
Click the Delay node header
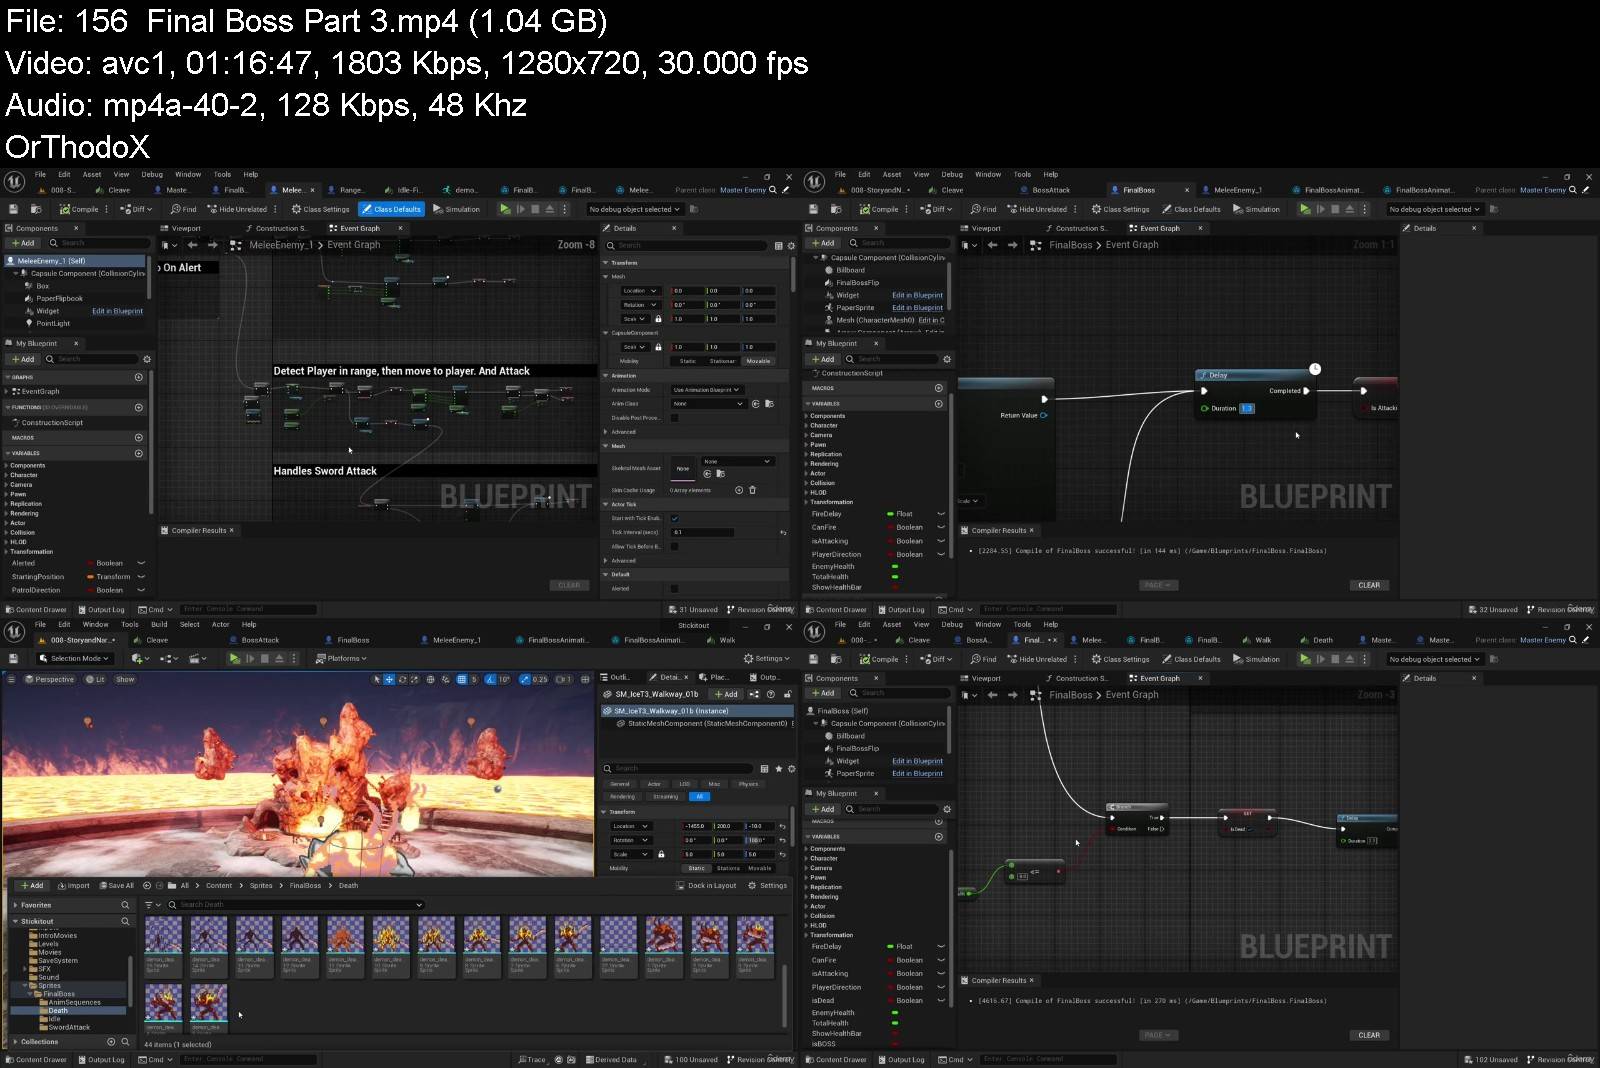coord(1255,375)
